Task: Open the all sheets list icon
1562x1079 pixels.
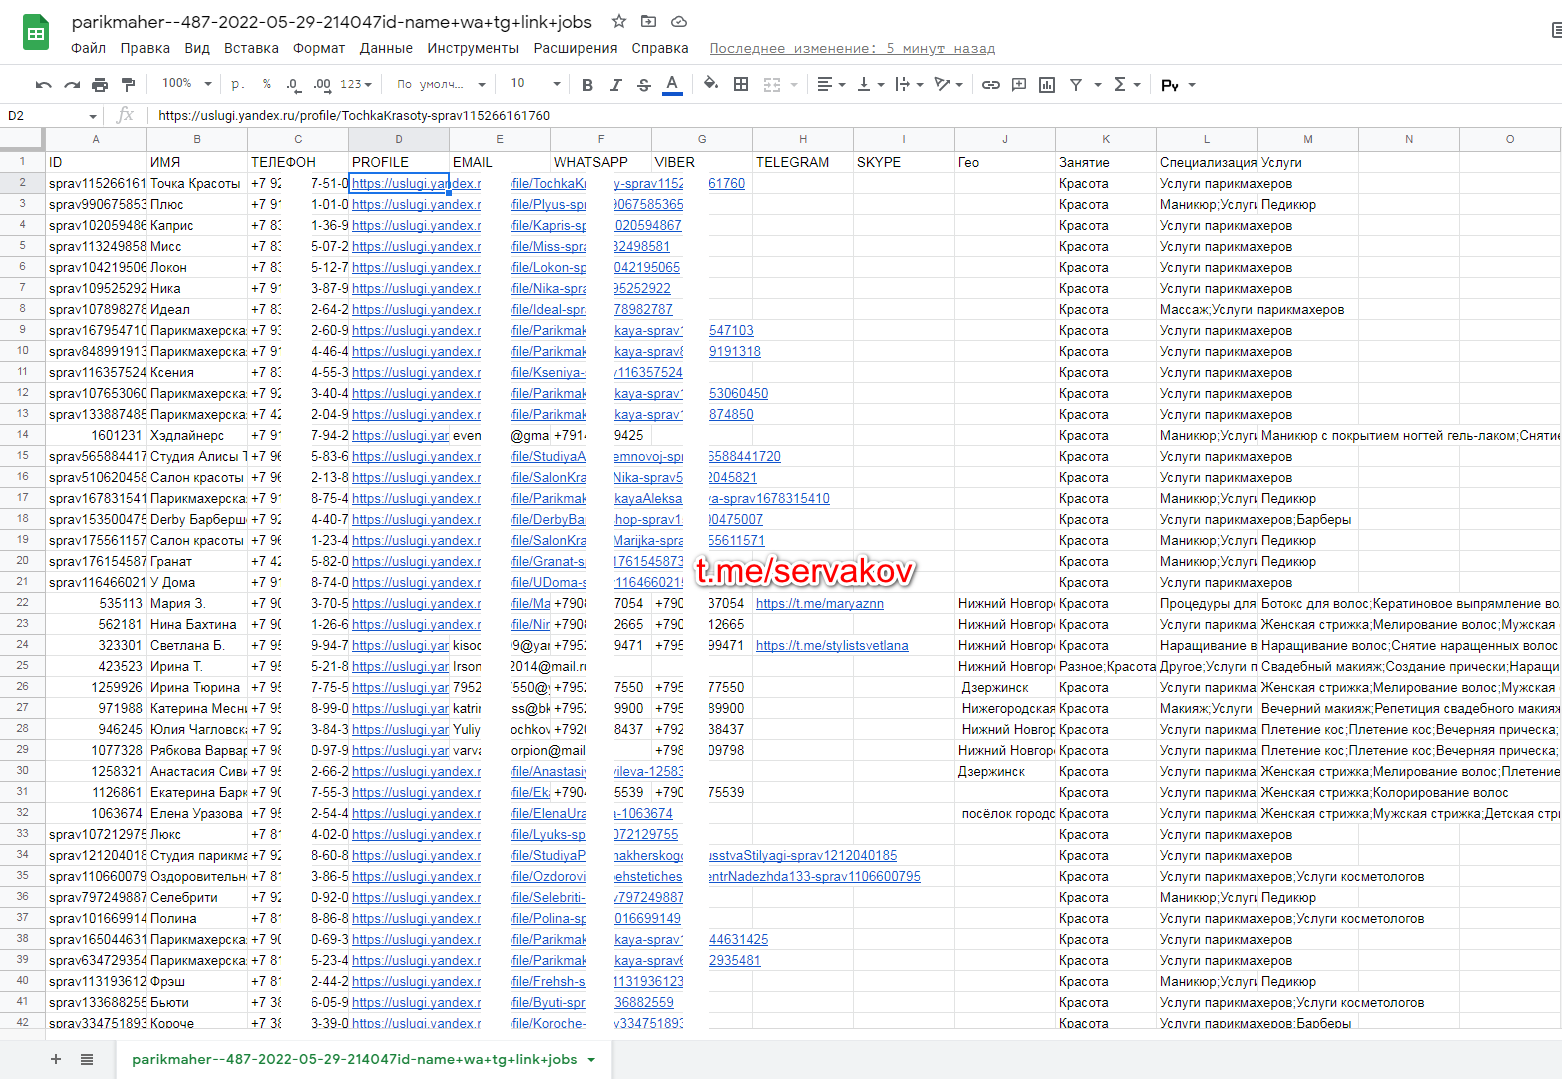Action: click(x=87, y=1059)
